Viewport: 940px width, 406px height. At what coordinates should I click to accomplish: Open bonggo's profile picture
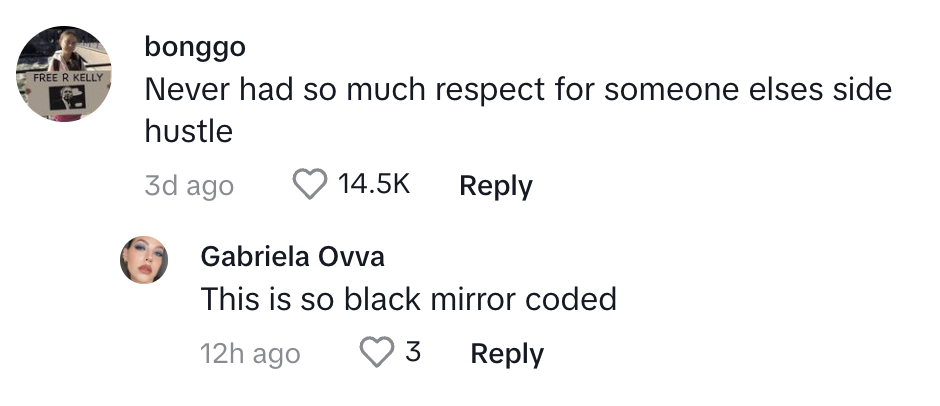coord(64,74)
